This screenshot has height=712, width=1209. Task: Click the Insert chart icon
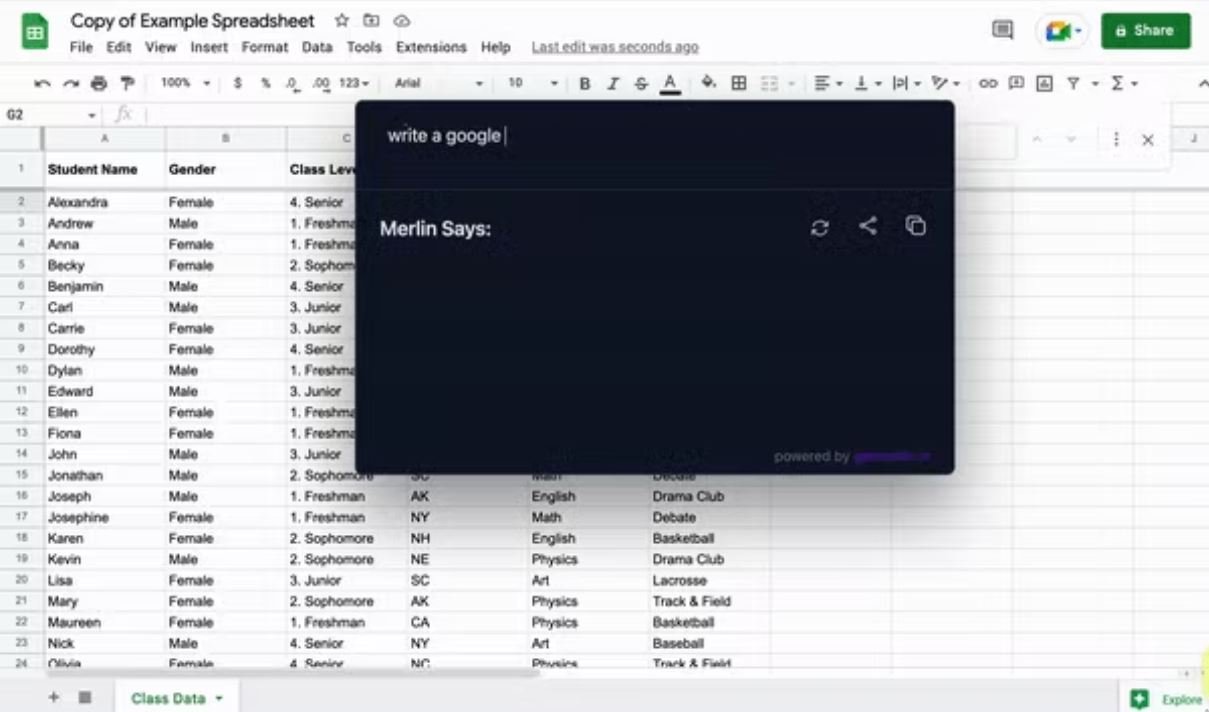[1044, 84]
